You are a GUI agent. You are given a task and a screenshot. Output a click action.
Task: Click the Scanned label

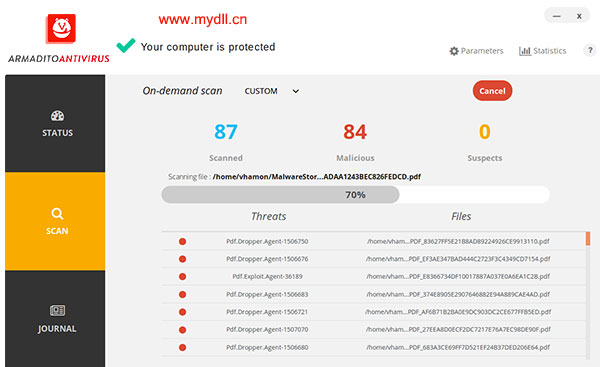(x=226, y=158)
